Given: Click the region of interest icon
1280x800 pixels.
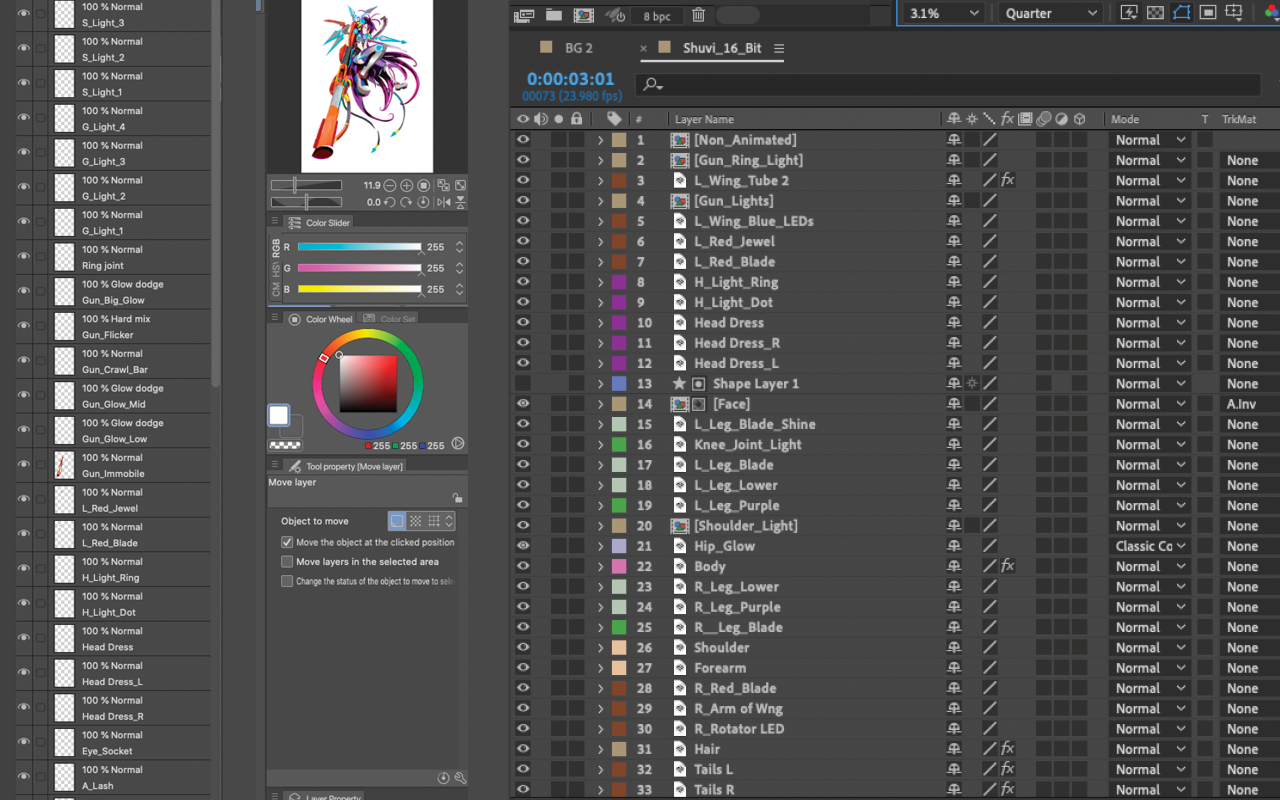Looking at the screenshot, I should [1207, 12].
